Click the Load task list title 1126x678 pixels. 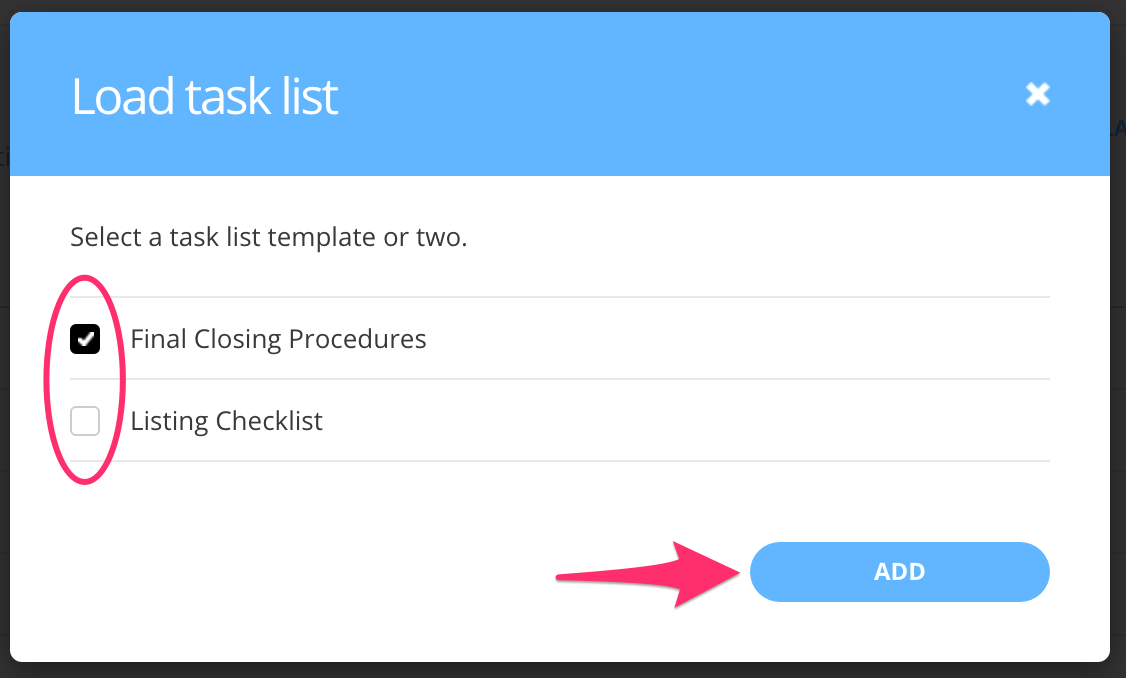point(204,95)
